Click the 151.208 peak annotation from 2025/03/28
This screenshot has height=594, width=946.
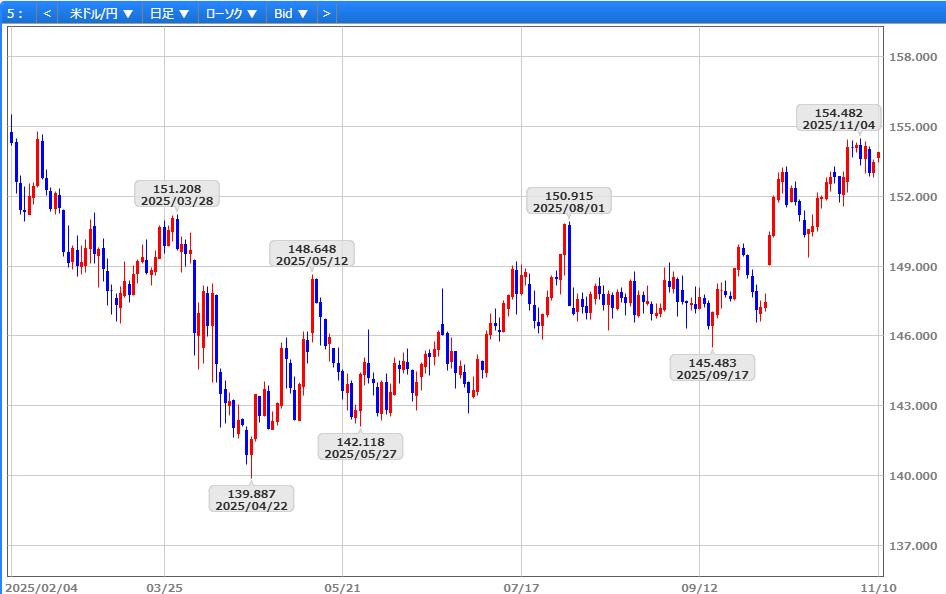coord(177,194)
